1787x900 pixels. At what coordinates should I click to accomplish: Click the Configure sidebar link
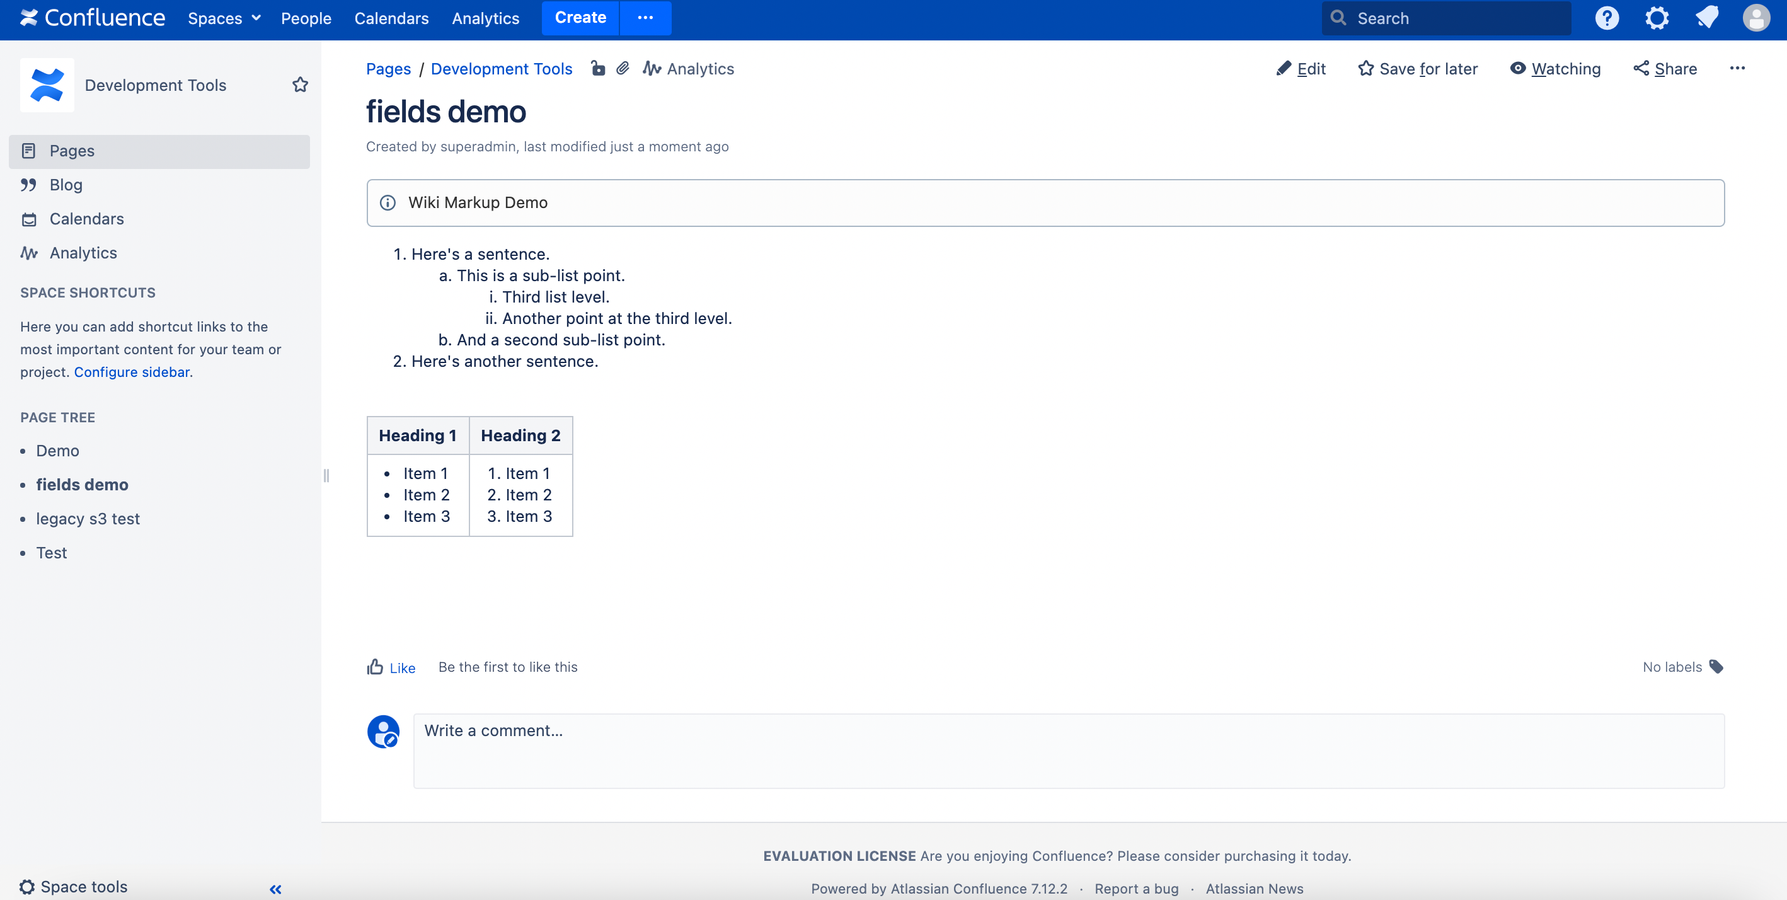[131, 372]
